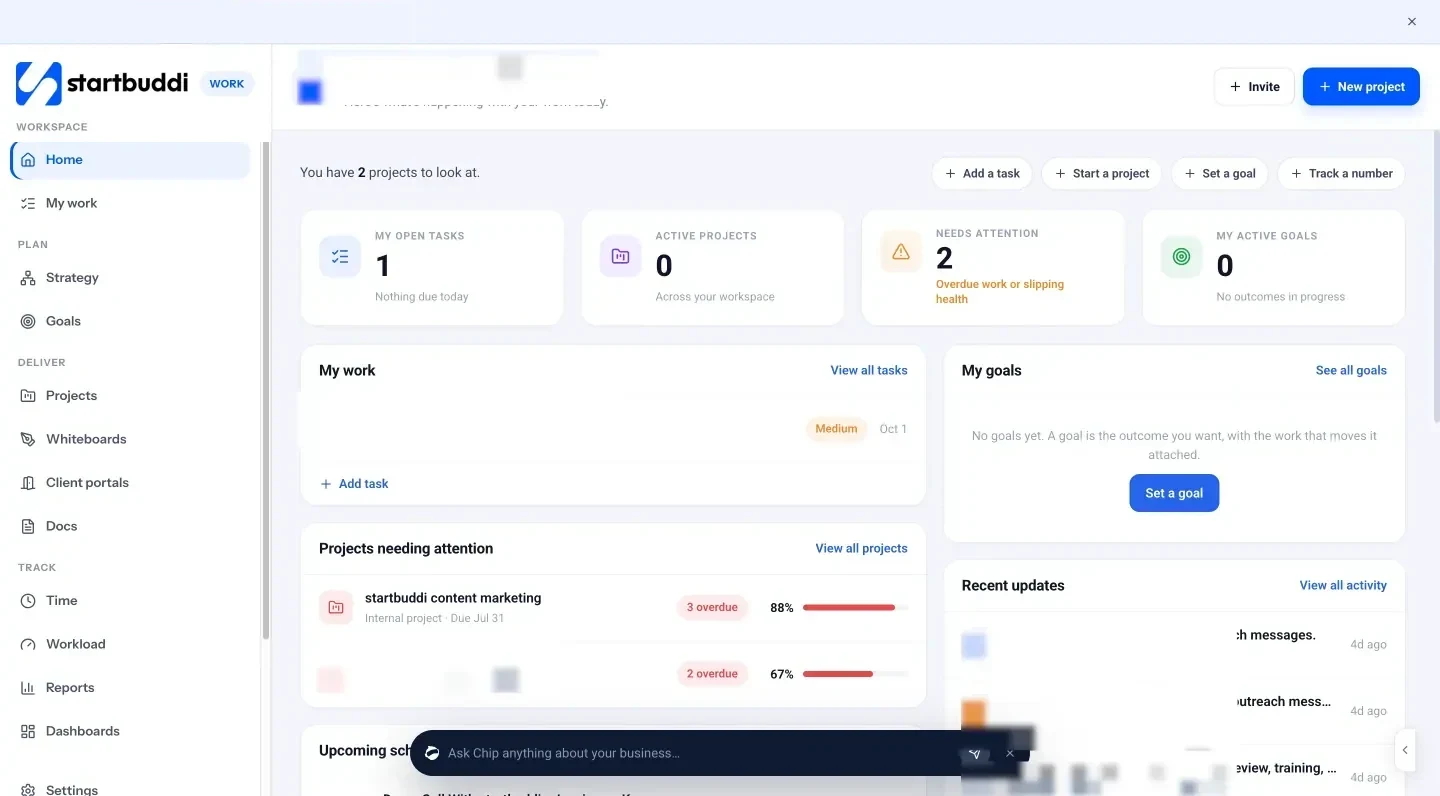Click the 3 overdue badge
The image size is (1440, 796).
(x=713, y=607)
